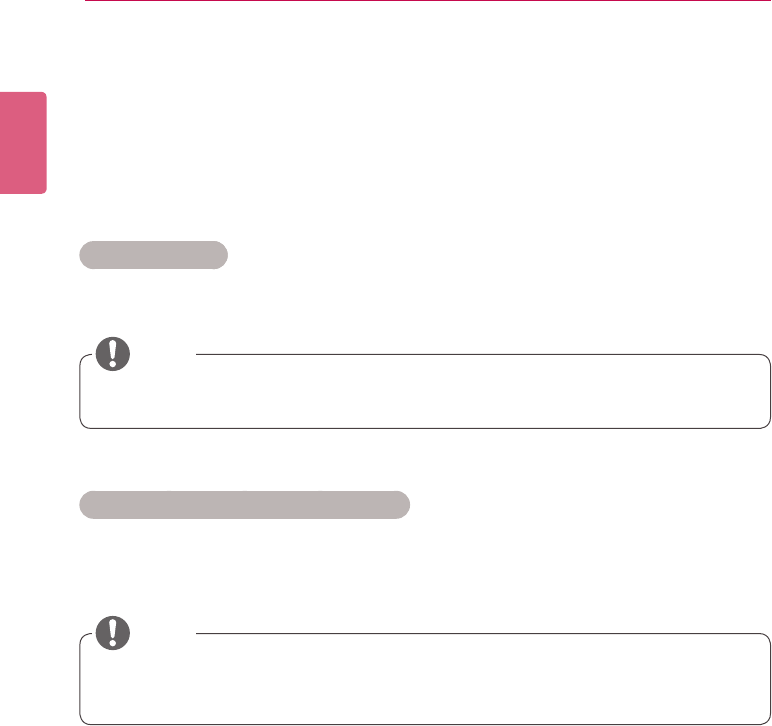
Task: Click the top end of pink side tab
Action: [x=24, y=95]
